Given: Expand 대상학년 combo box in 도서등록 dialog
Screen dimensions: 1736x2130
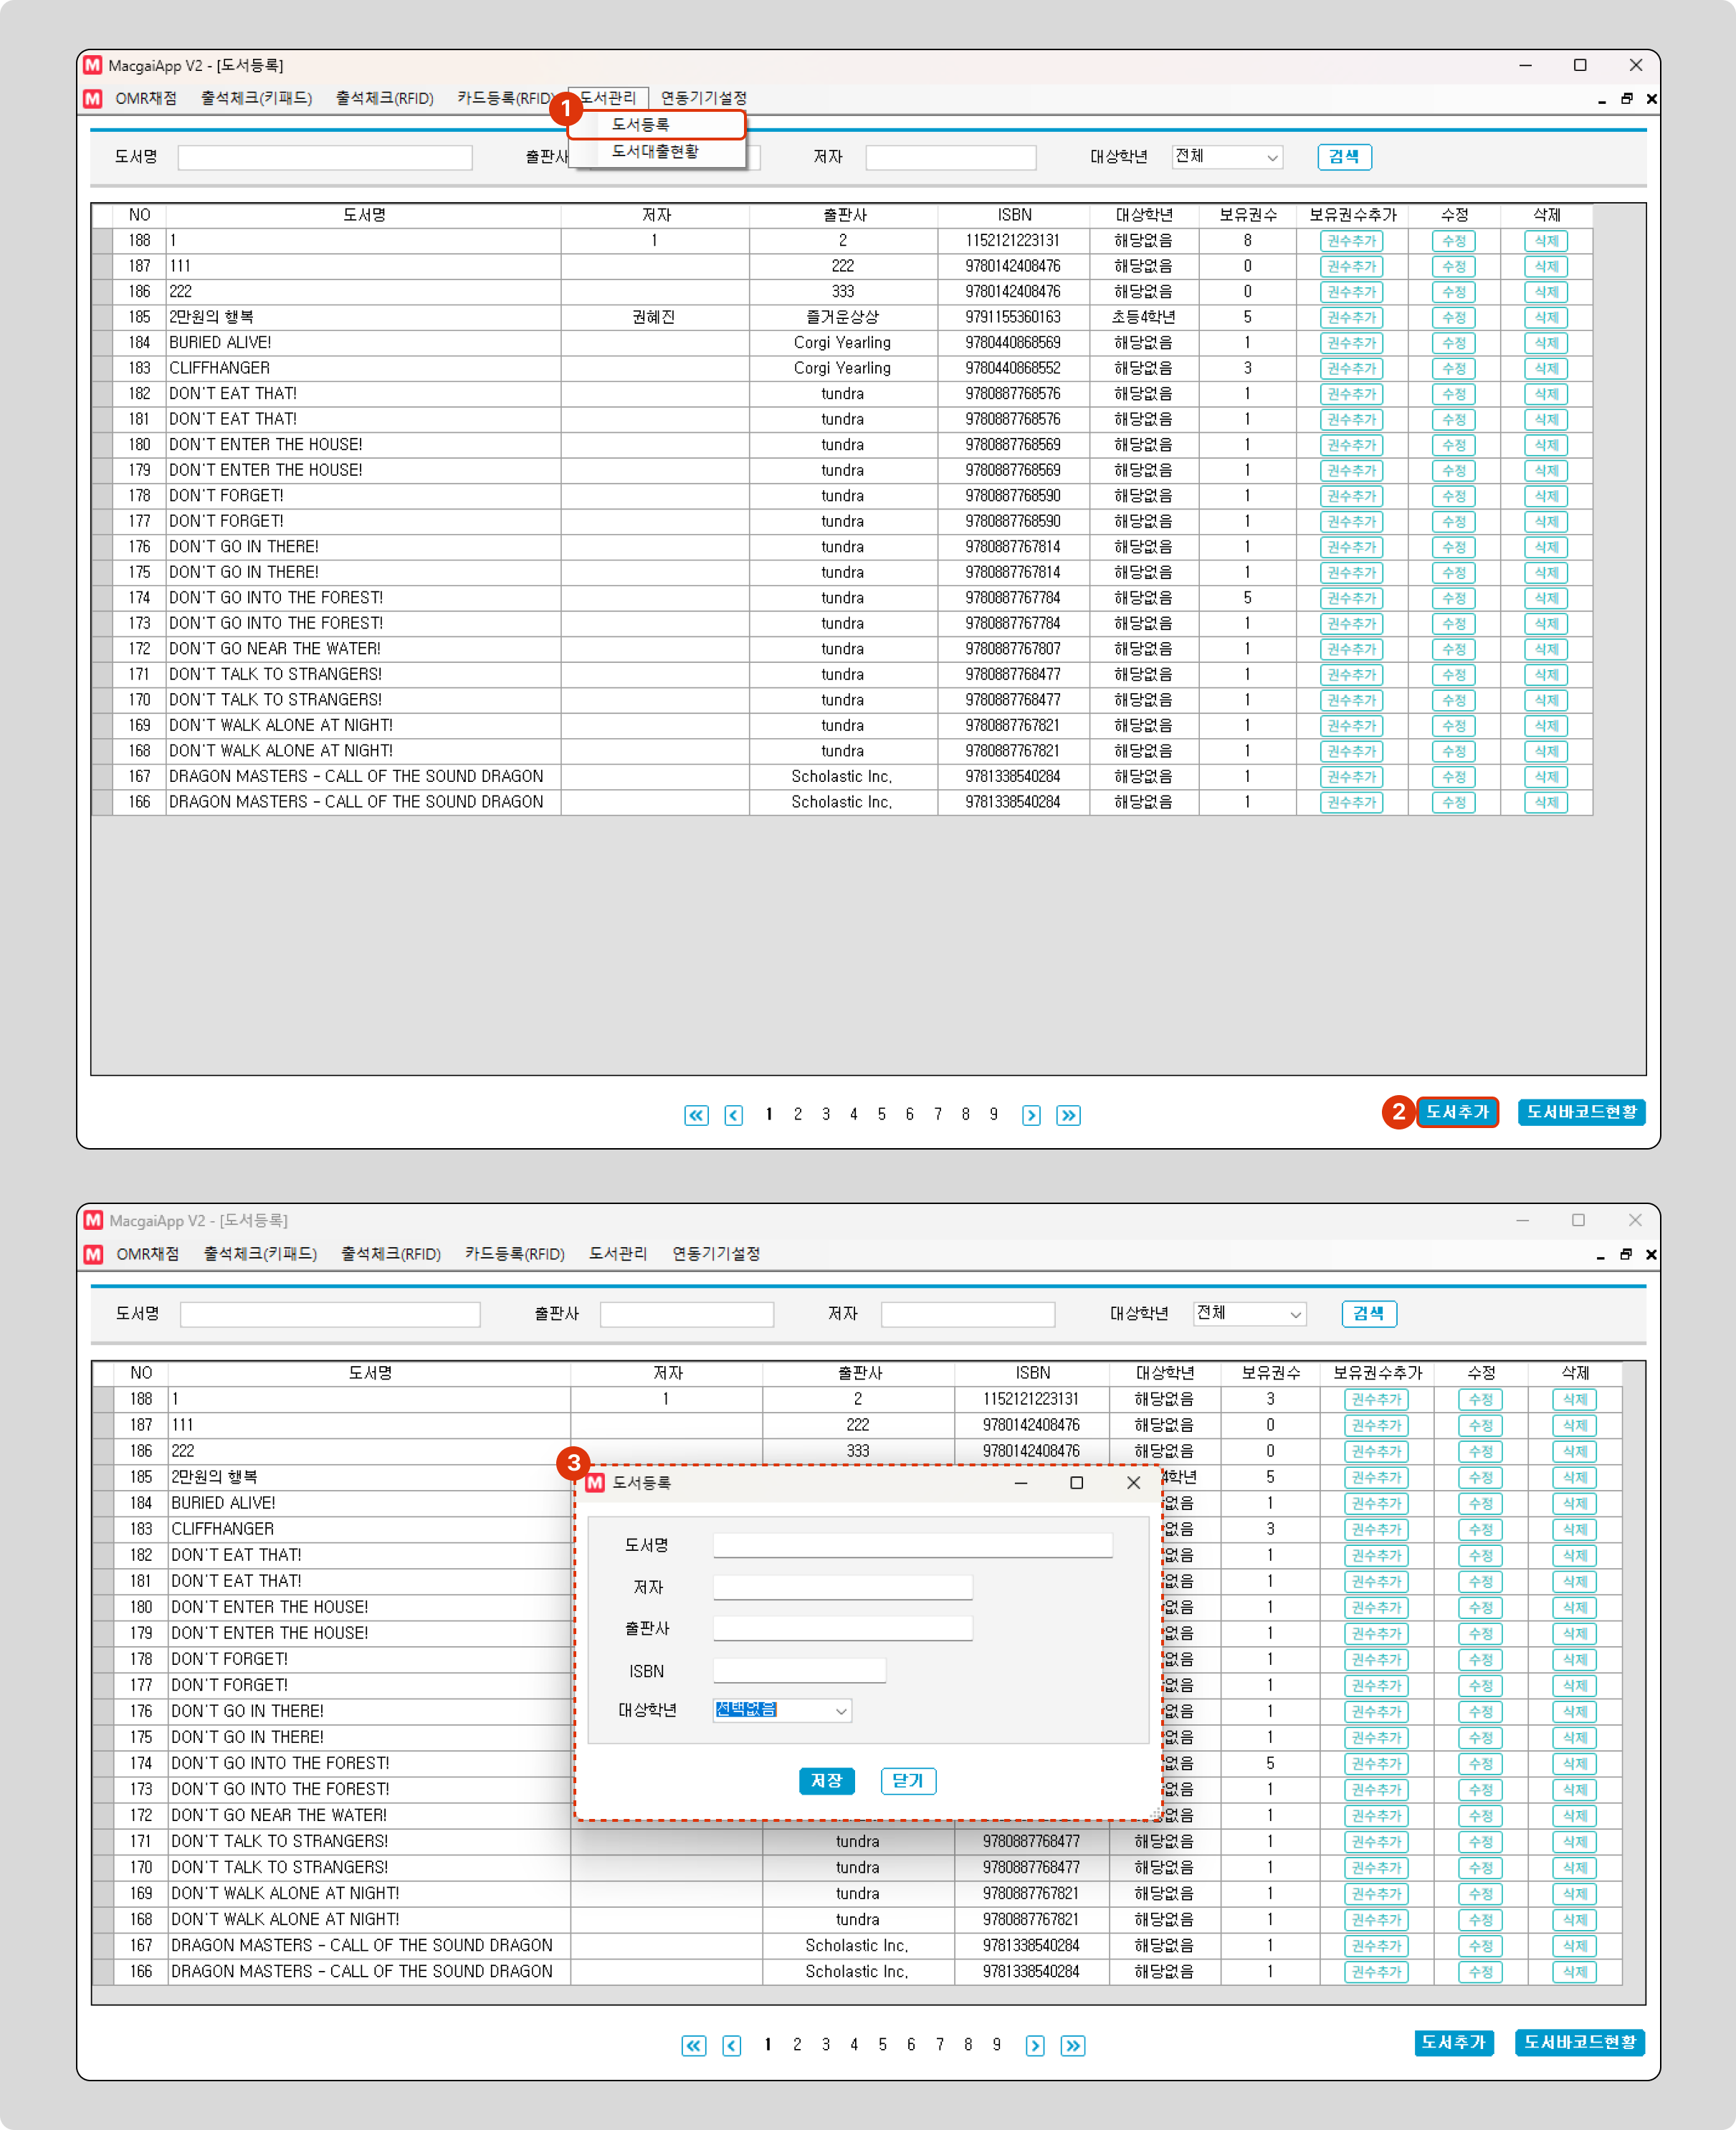Looking at the screenshot, I should click(x=841, y=1711).
